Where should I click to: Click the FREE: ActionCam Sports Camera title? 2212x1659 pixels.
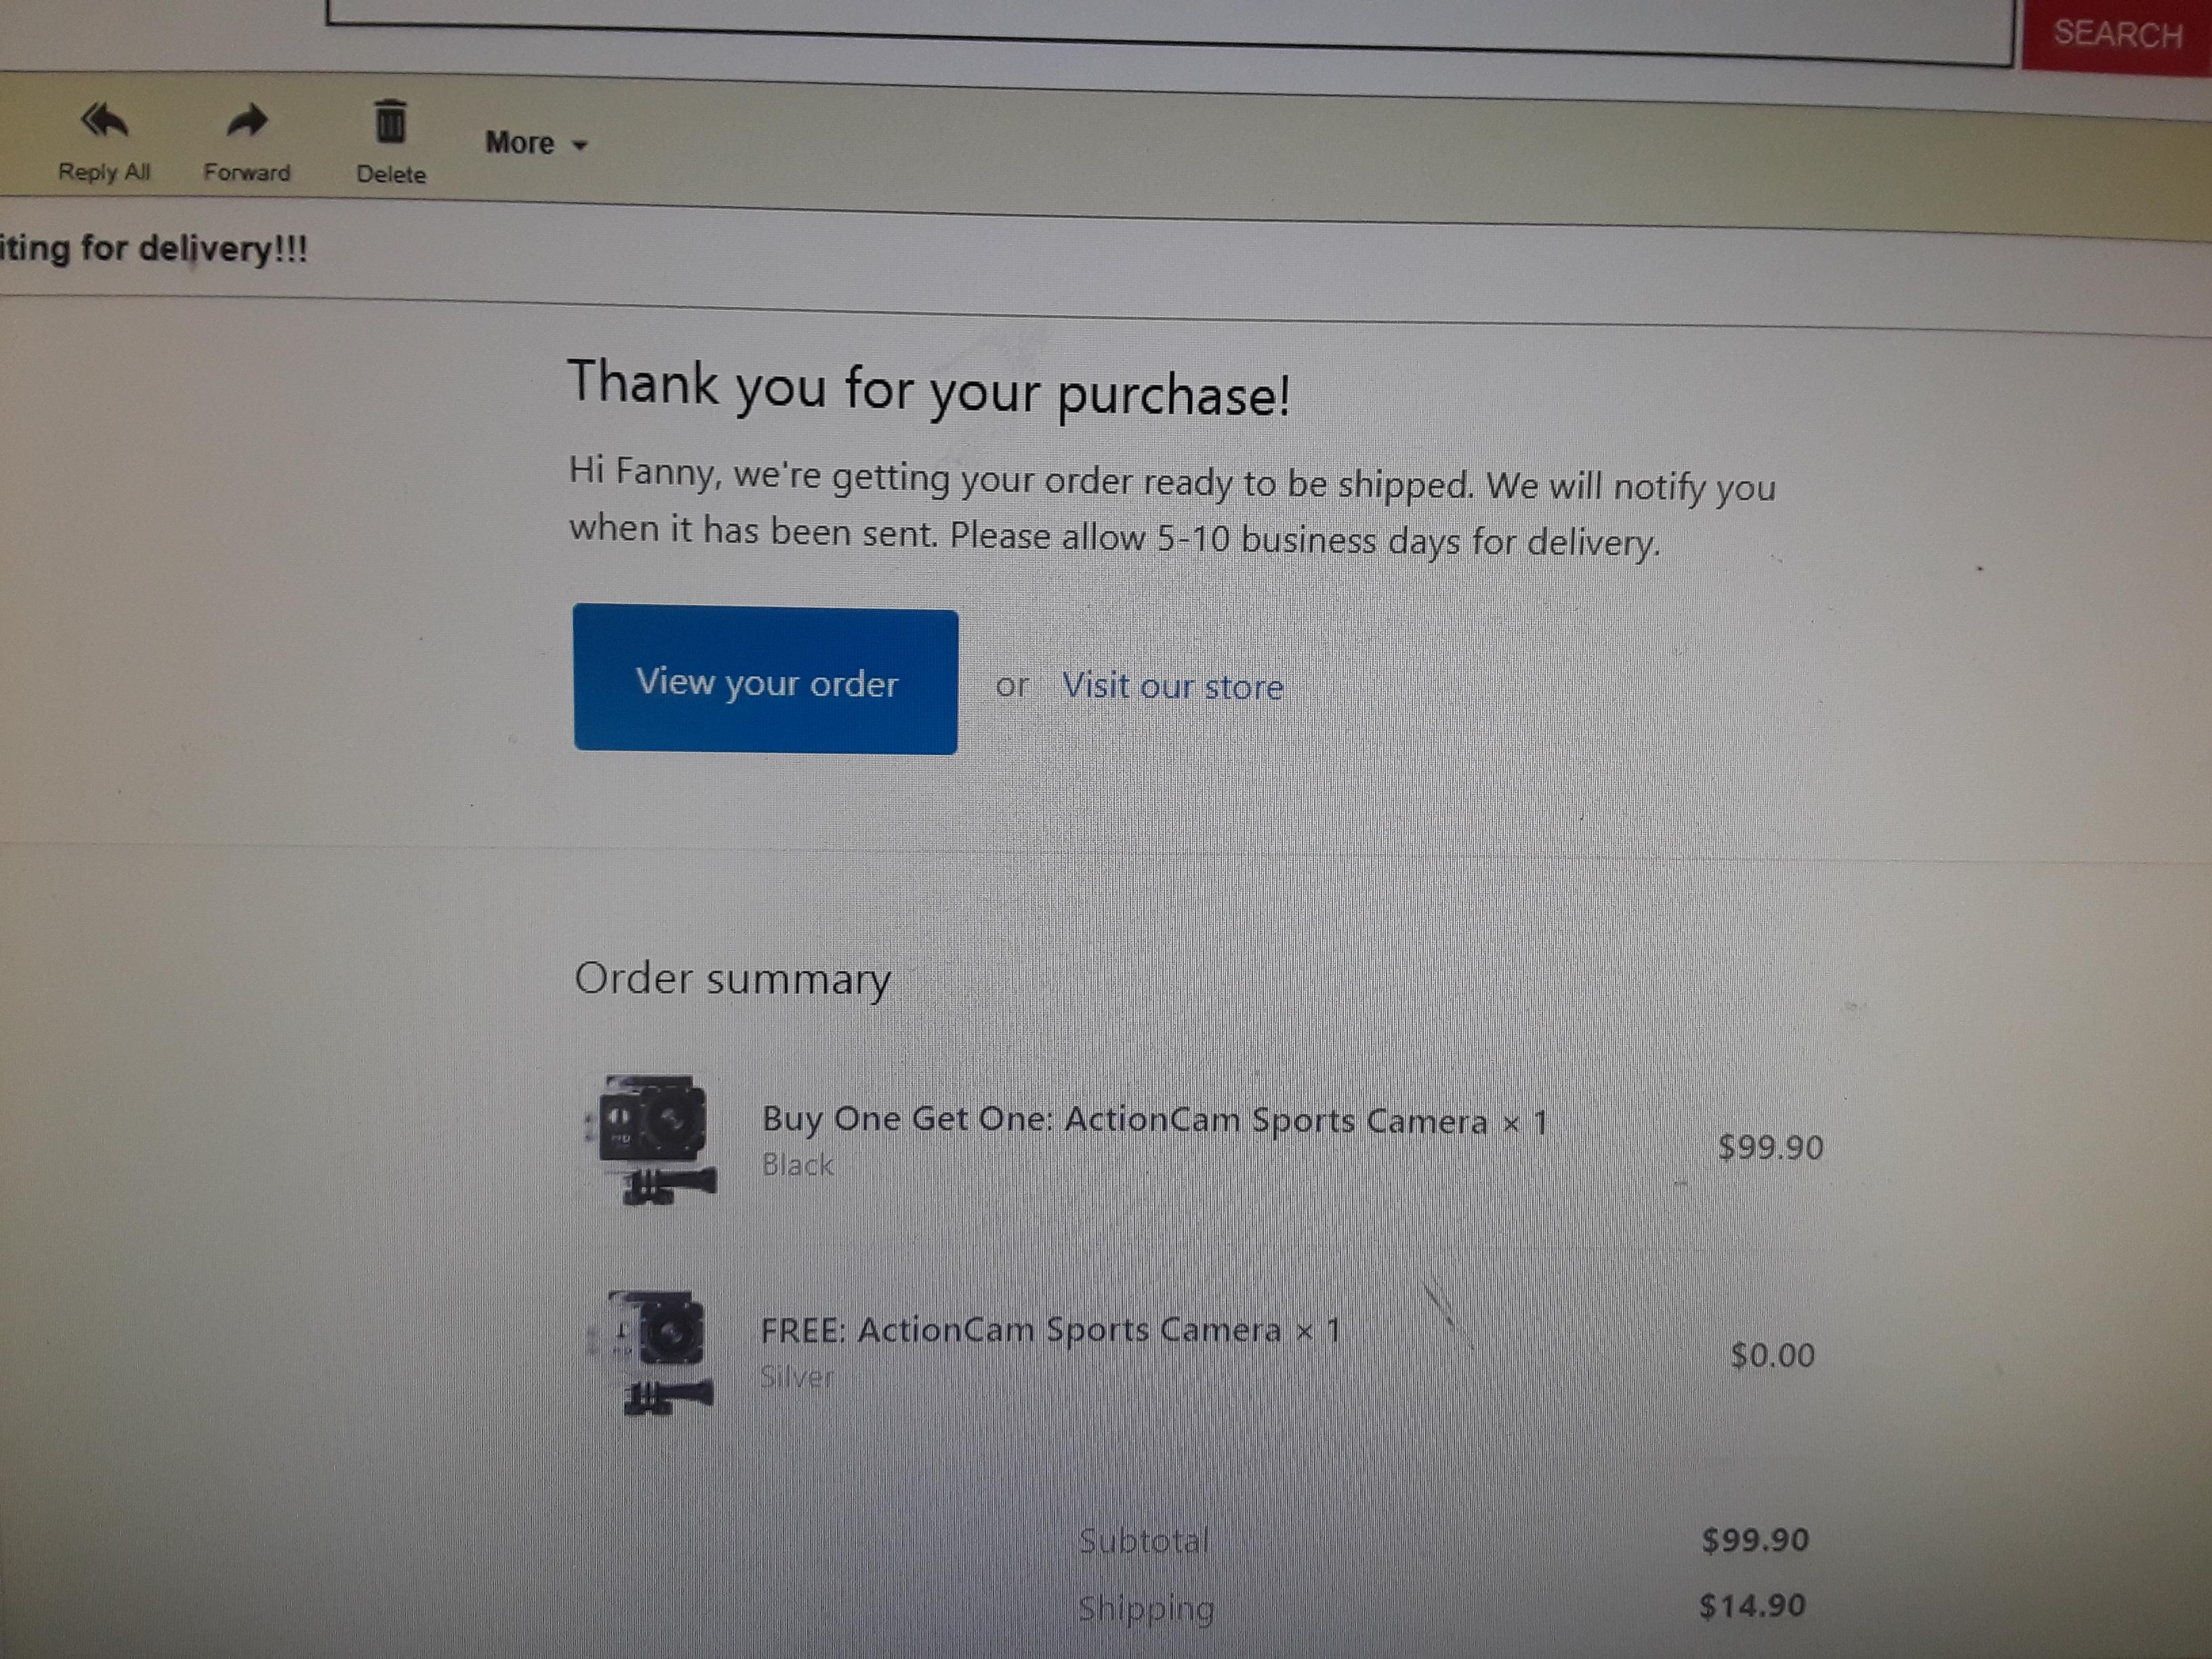(x=1050, y=1331)
